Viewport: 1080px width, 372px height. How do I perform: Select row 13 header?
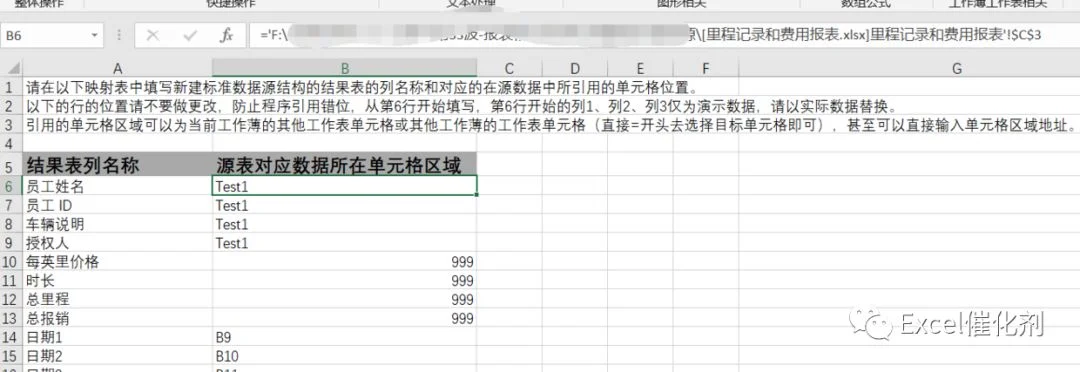coord(11,319)
